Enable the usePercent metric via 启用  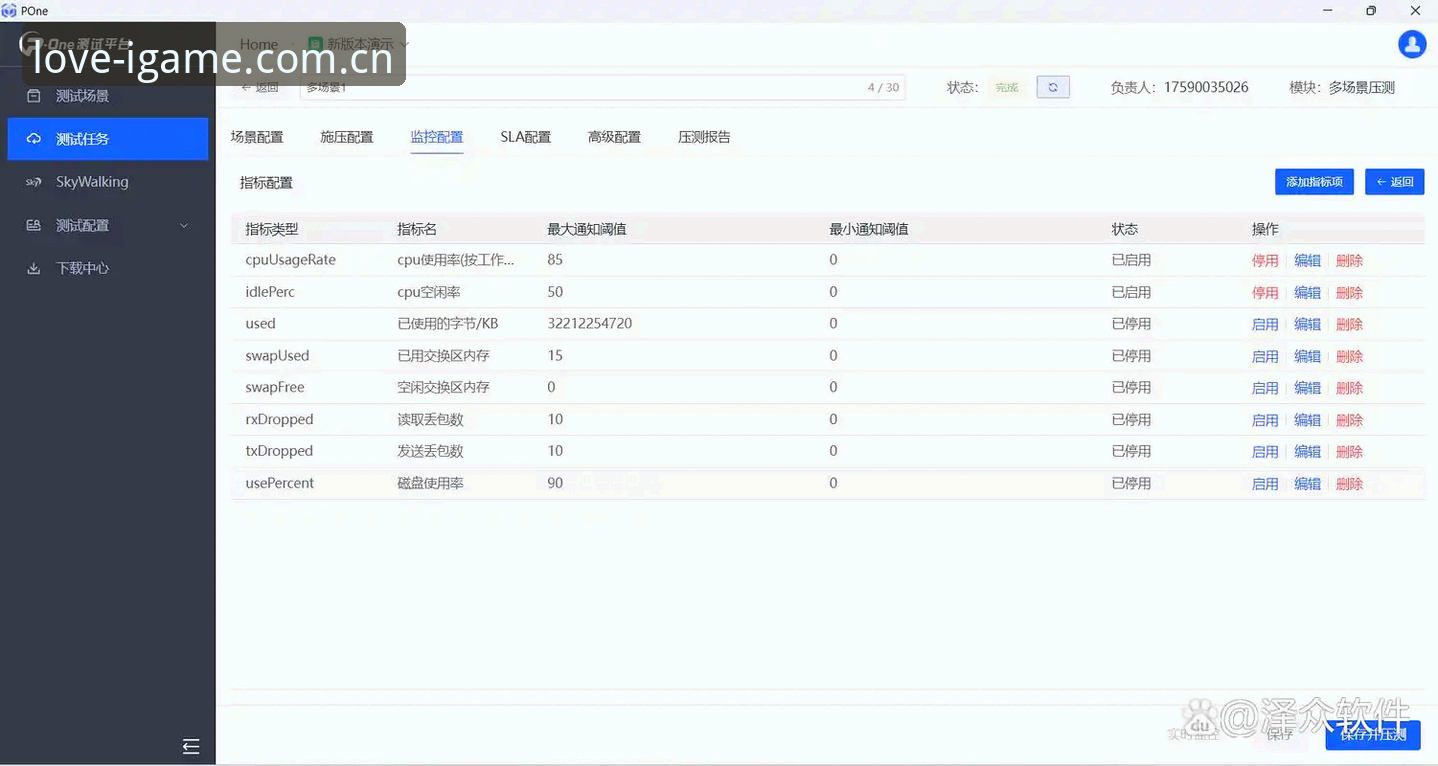coord(1265,484)
